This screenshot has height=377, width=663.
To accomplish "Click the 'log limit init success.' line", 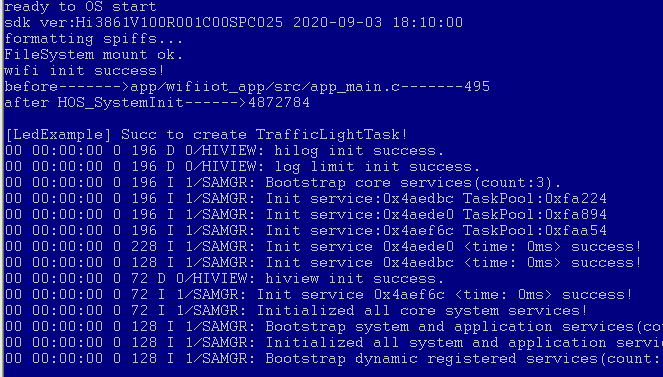I will tap(242, 167).
